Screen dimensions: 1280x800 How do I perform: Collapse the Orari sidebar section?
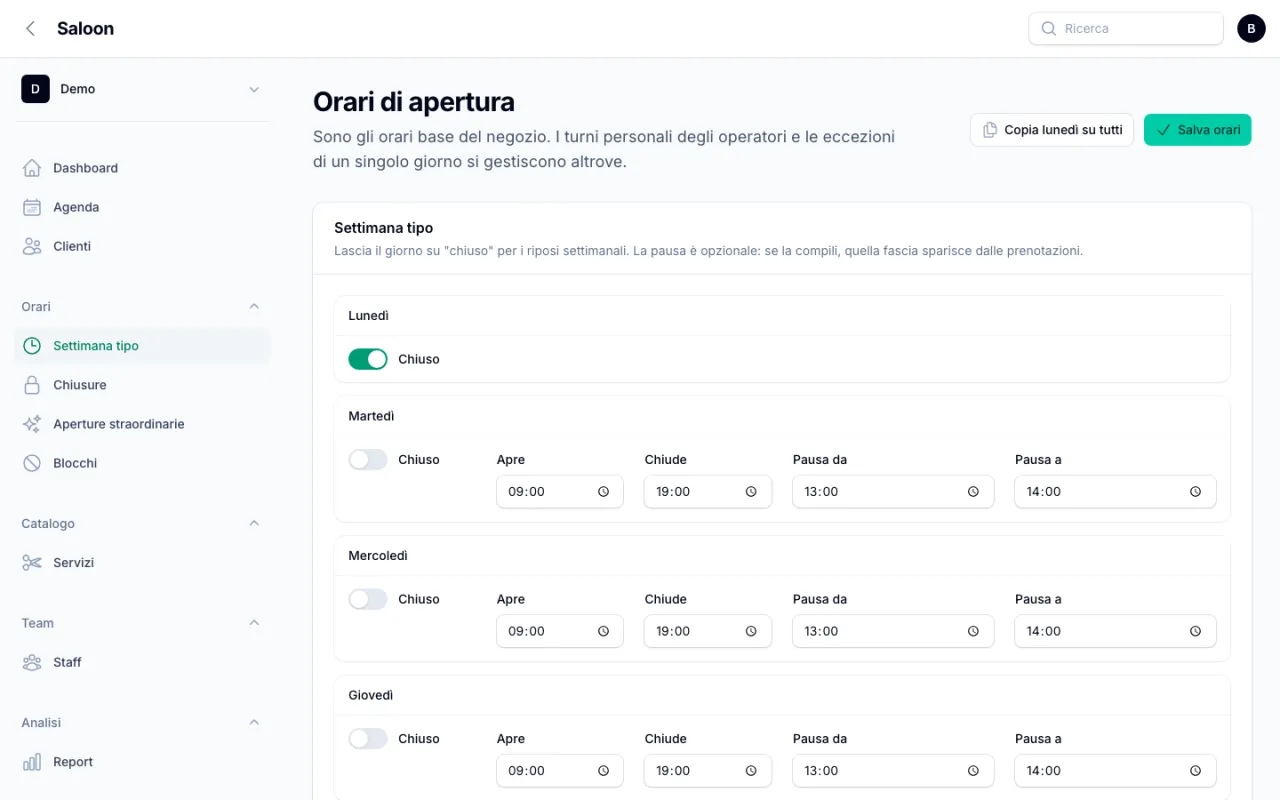(x=254, y=307)
